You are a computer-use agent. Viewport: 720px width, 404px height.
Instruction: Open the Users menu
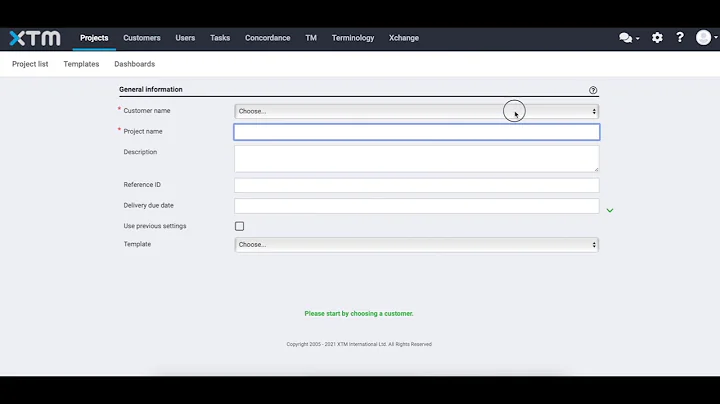185,38
